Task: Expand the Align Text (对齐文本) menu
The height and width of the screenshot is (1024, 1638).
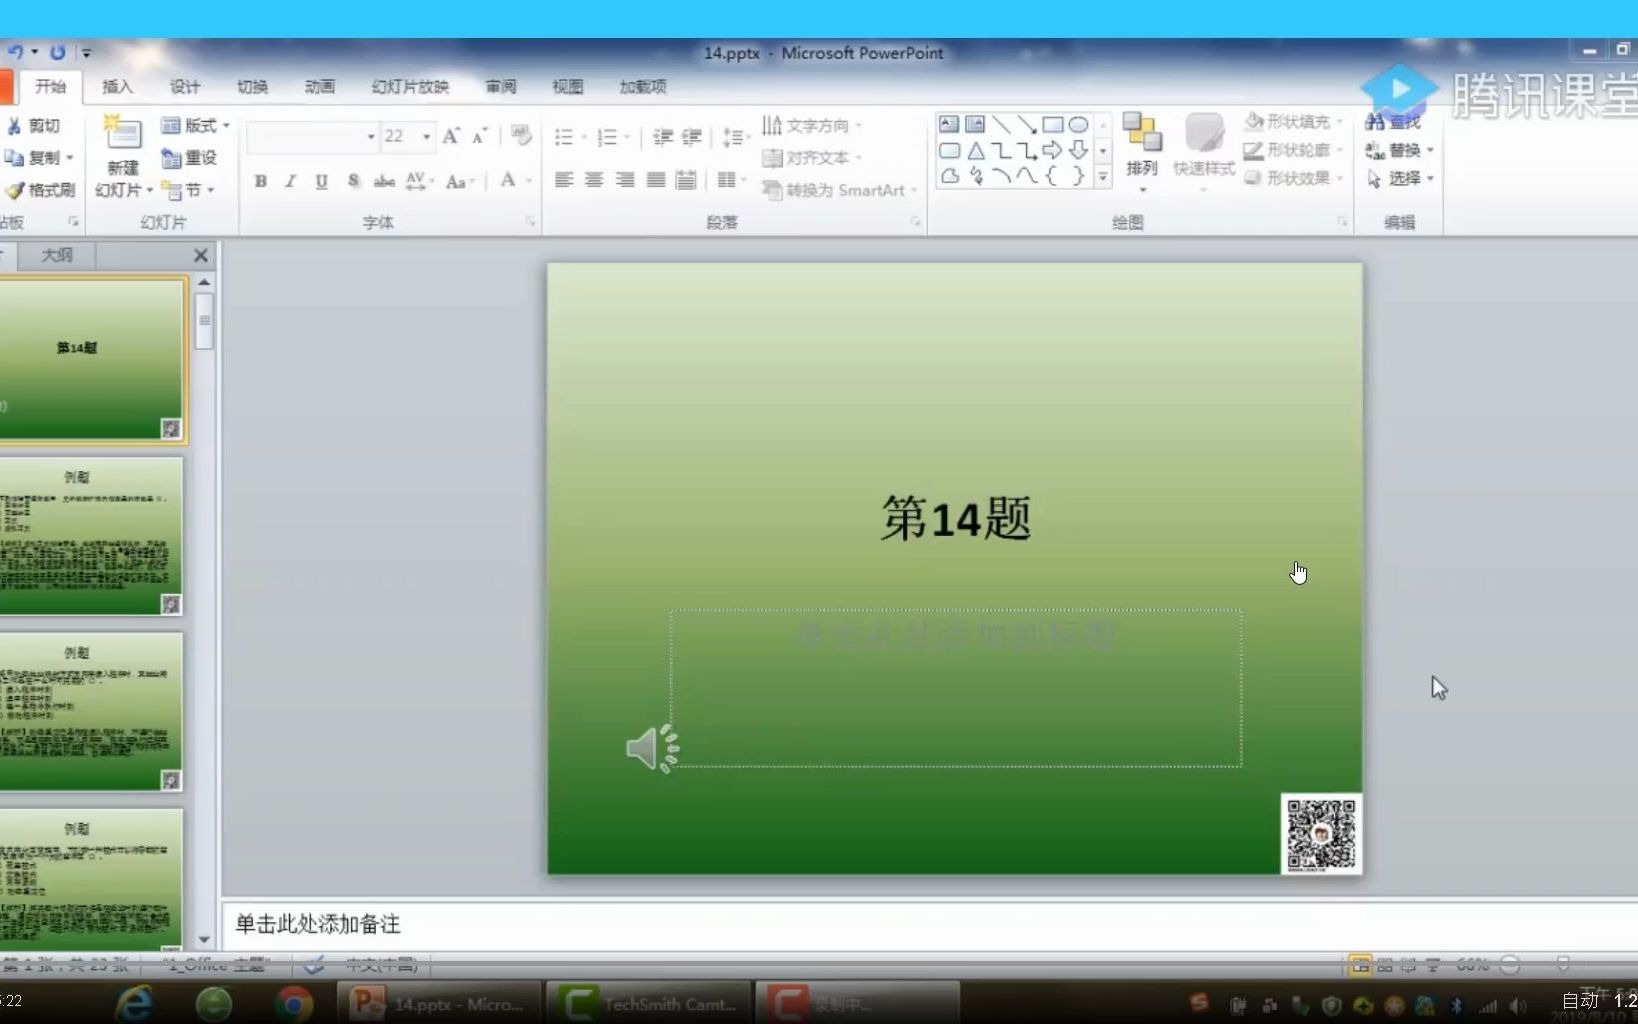Action: (x=812, y=158)
